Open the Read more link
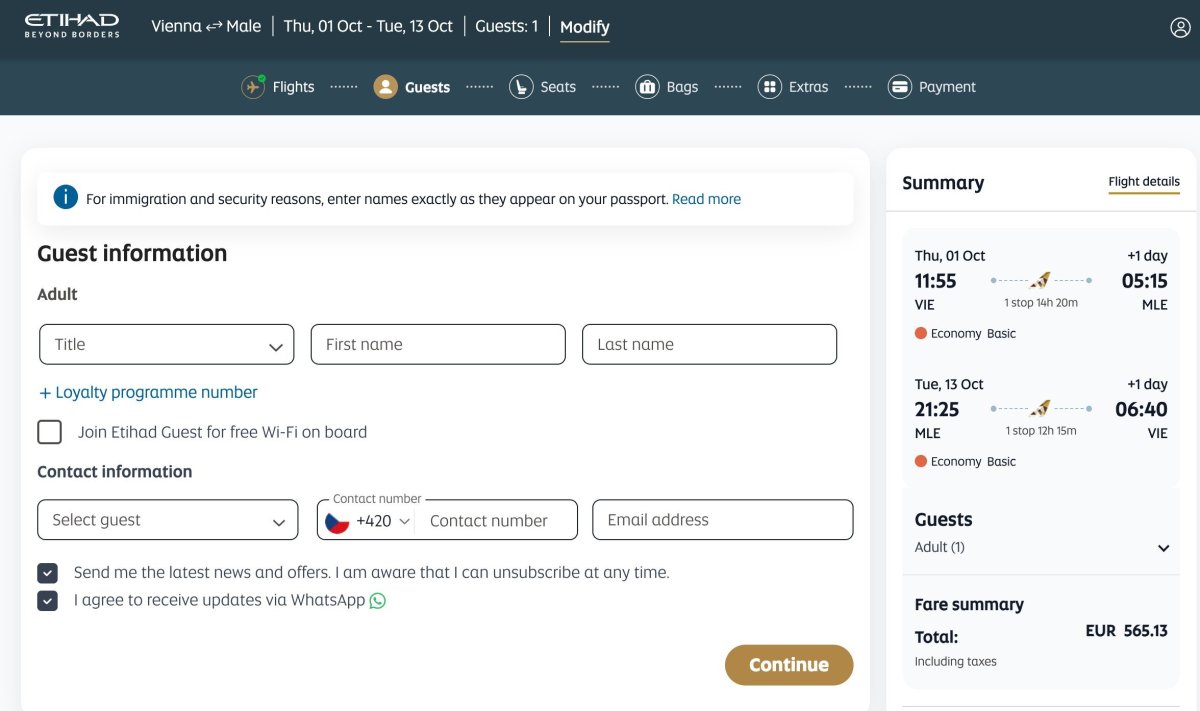Image resolution: width=1200 pixels, height=711 pixels. pyautogui.click(x=706, y=199)
